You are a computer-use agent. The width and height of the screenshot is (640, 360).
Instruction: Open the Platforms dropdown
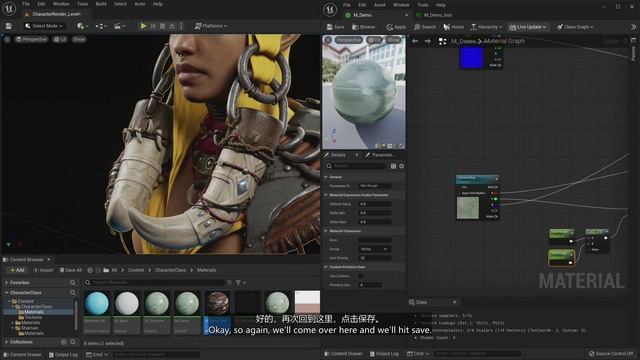(x=211, y=26)
